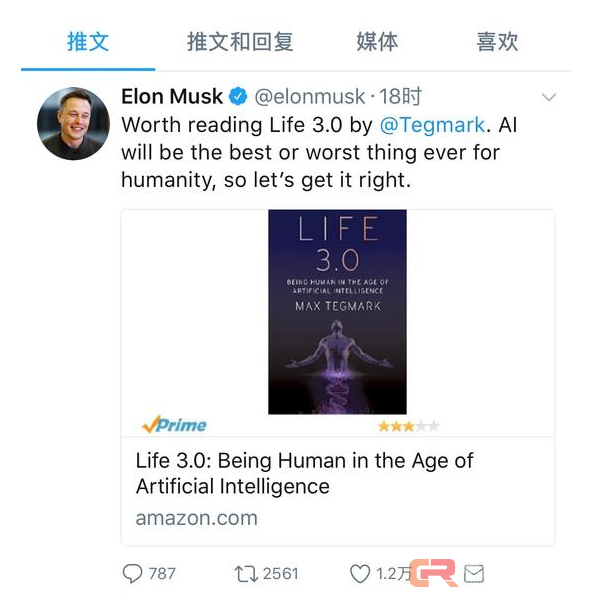Image resolution: width=603 pixels, height=606 pixels.
Task: Click the amazon.com domain link
Action: pyautogui.click(x=196, y=518)
